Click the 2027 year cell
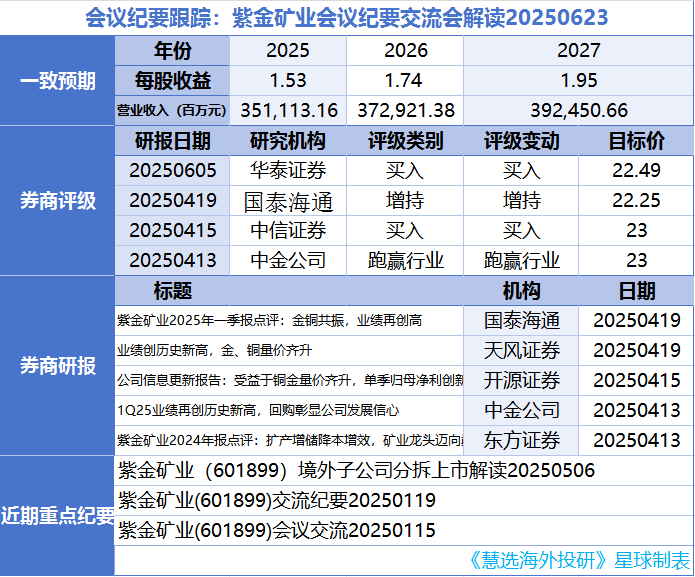 click(x=578, y=51)
